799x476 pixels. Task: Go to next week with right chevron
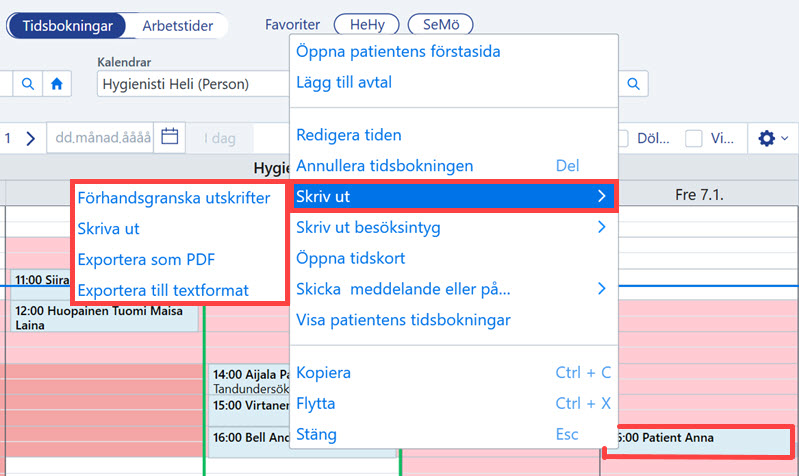pyautogui.click(x=31, y=138)
